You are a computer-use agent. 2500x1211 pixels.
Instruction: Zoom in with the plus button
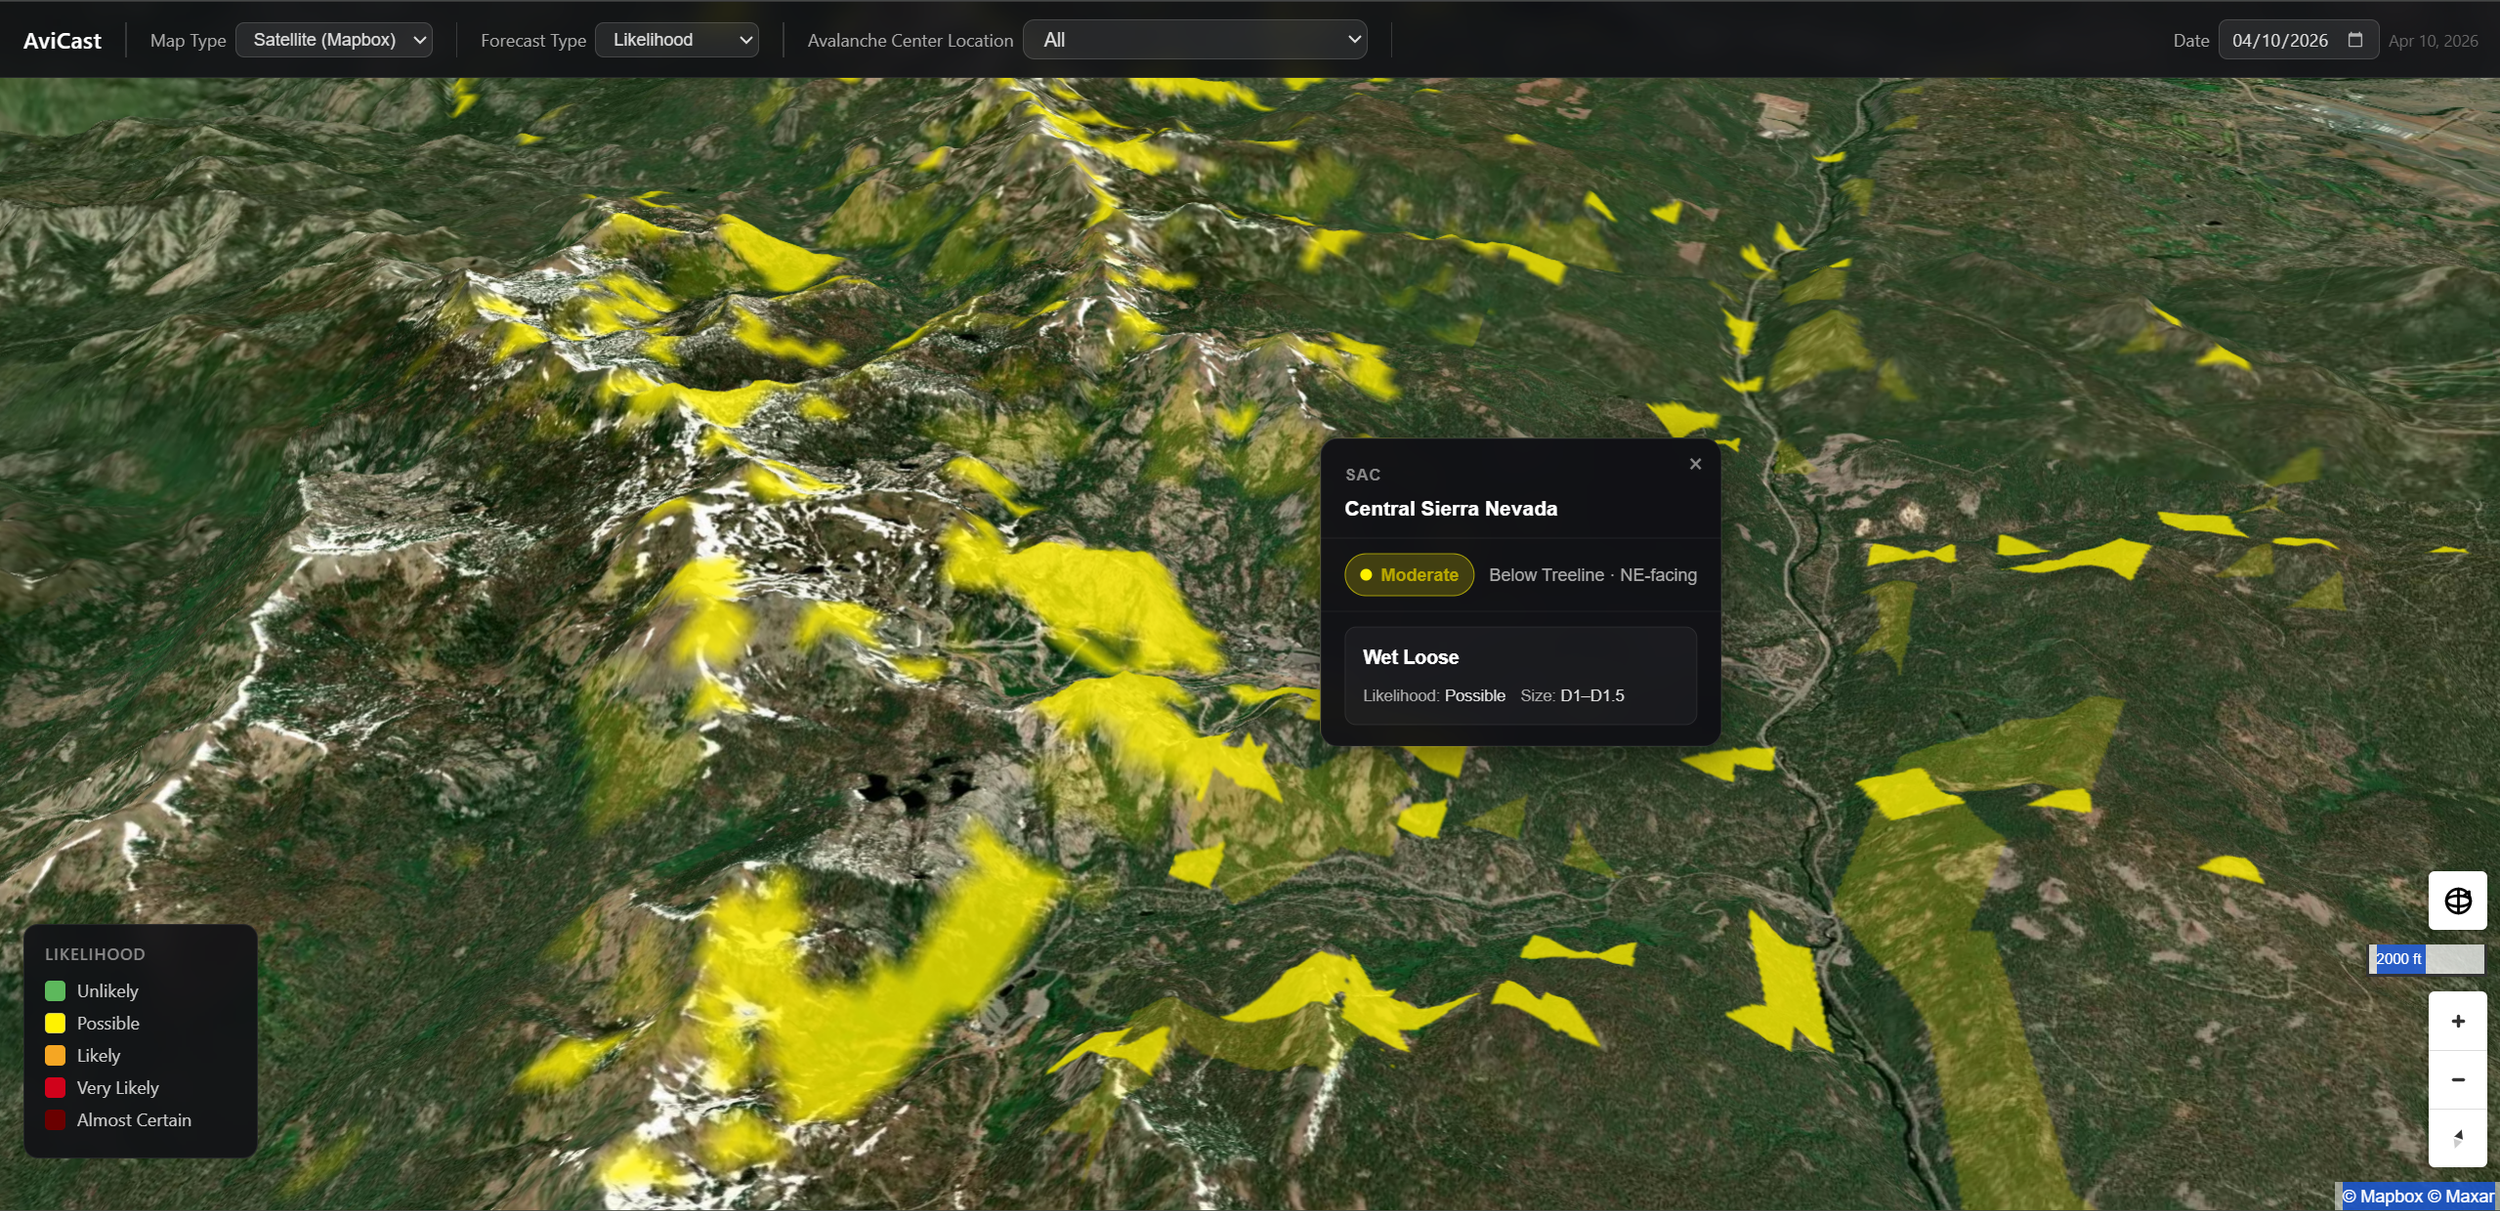pos(2457,1021)
